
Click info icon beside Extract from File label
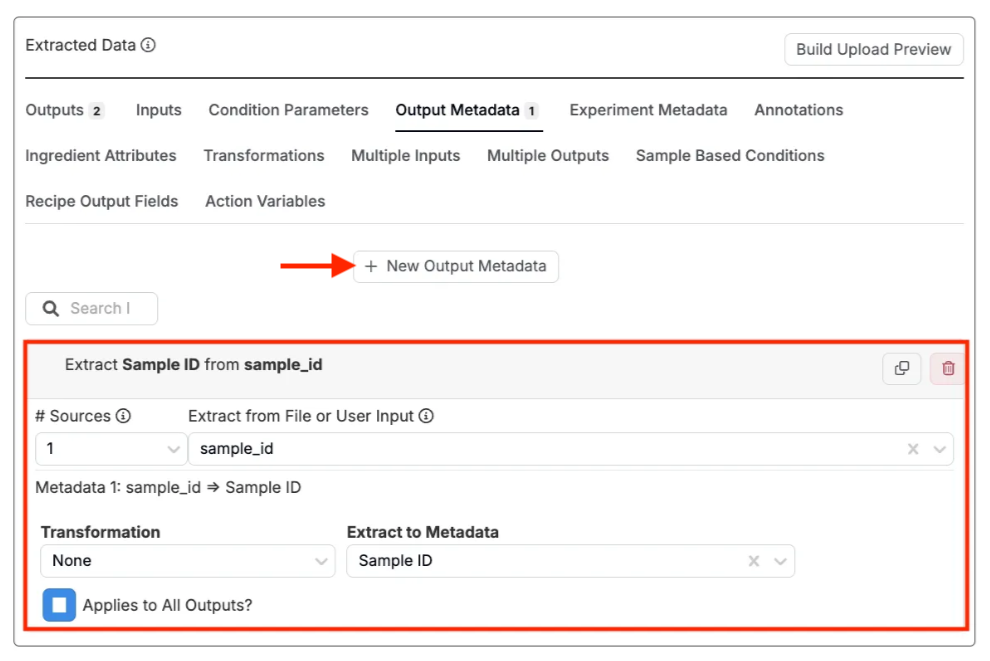tap(426, 416)
